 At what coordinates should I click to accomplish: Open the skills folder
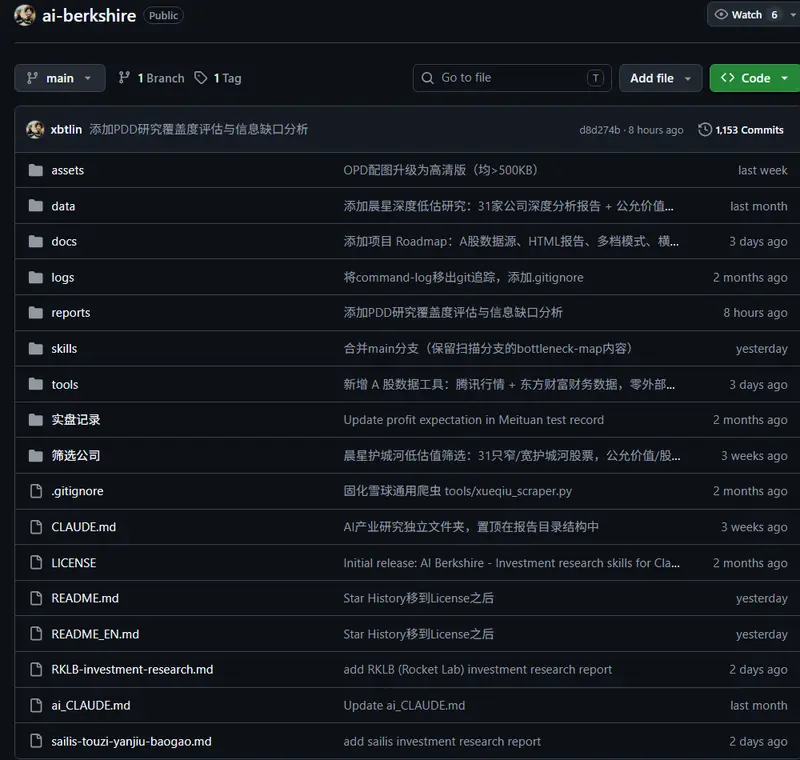click(x=64, y=348)
